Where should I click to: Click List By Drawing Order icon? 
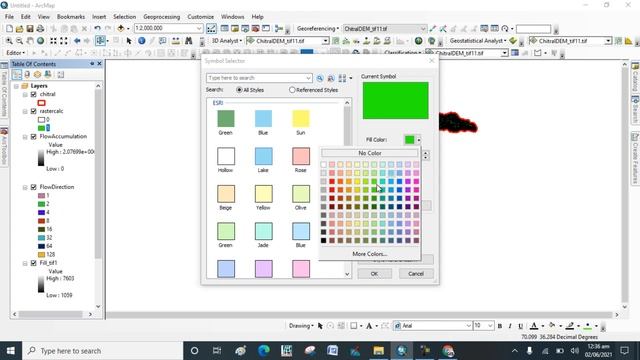(17, 74)
